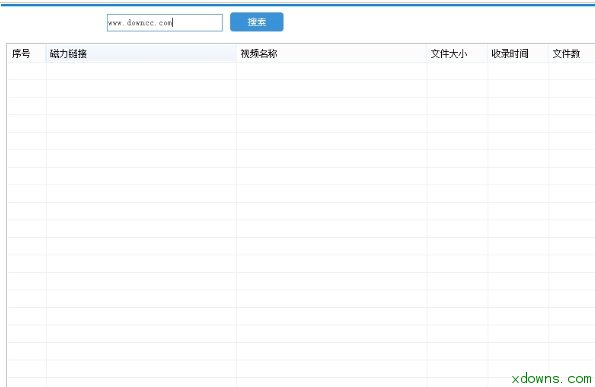Click the blue 搜索 search button
This screenshot has height=387, width=595.
(257, 22)
